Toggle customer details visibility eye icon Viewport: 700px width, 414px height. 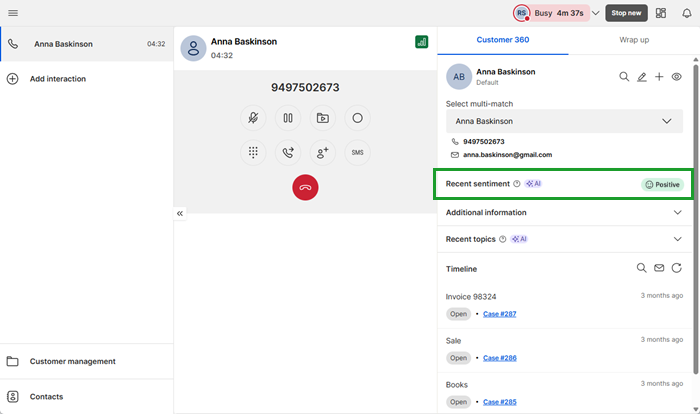[677, 77]
